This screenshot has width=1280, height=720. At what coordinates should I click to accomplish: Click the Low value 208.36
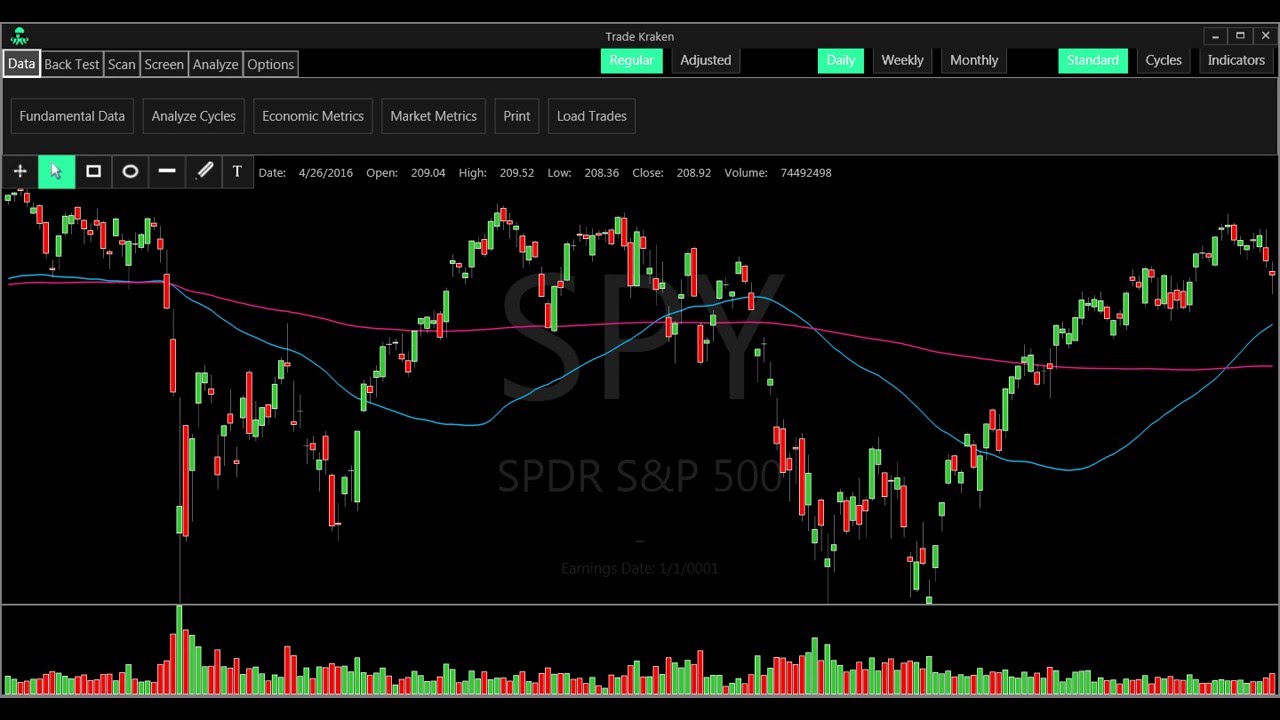pyautogui.click(x=602, y=173)
